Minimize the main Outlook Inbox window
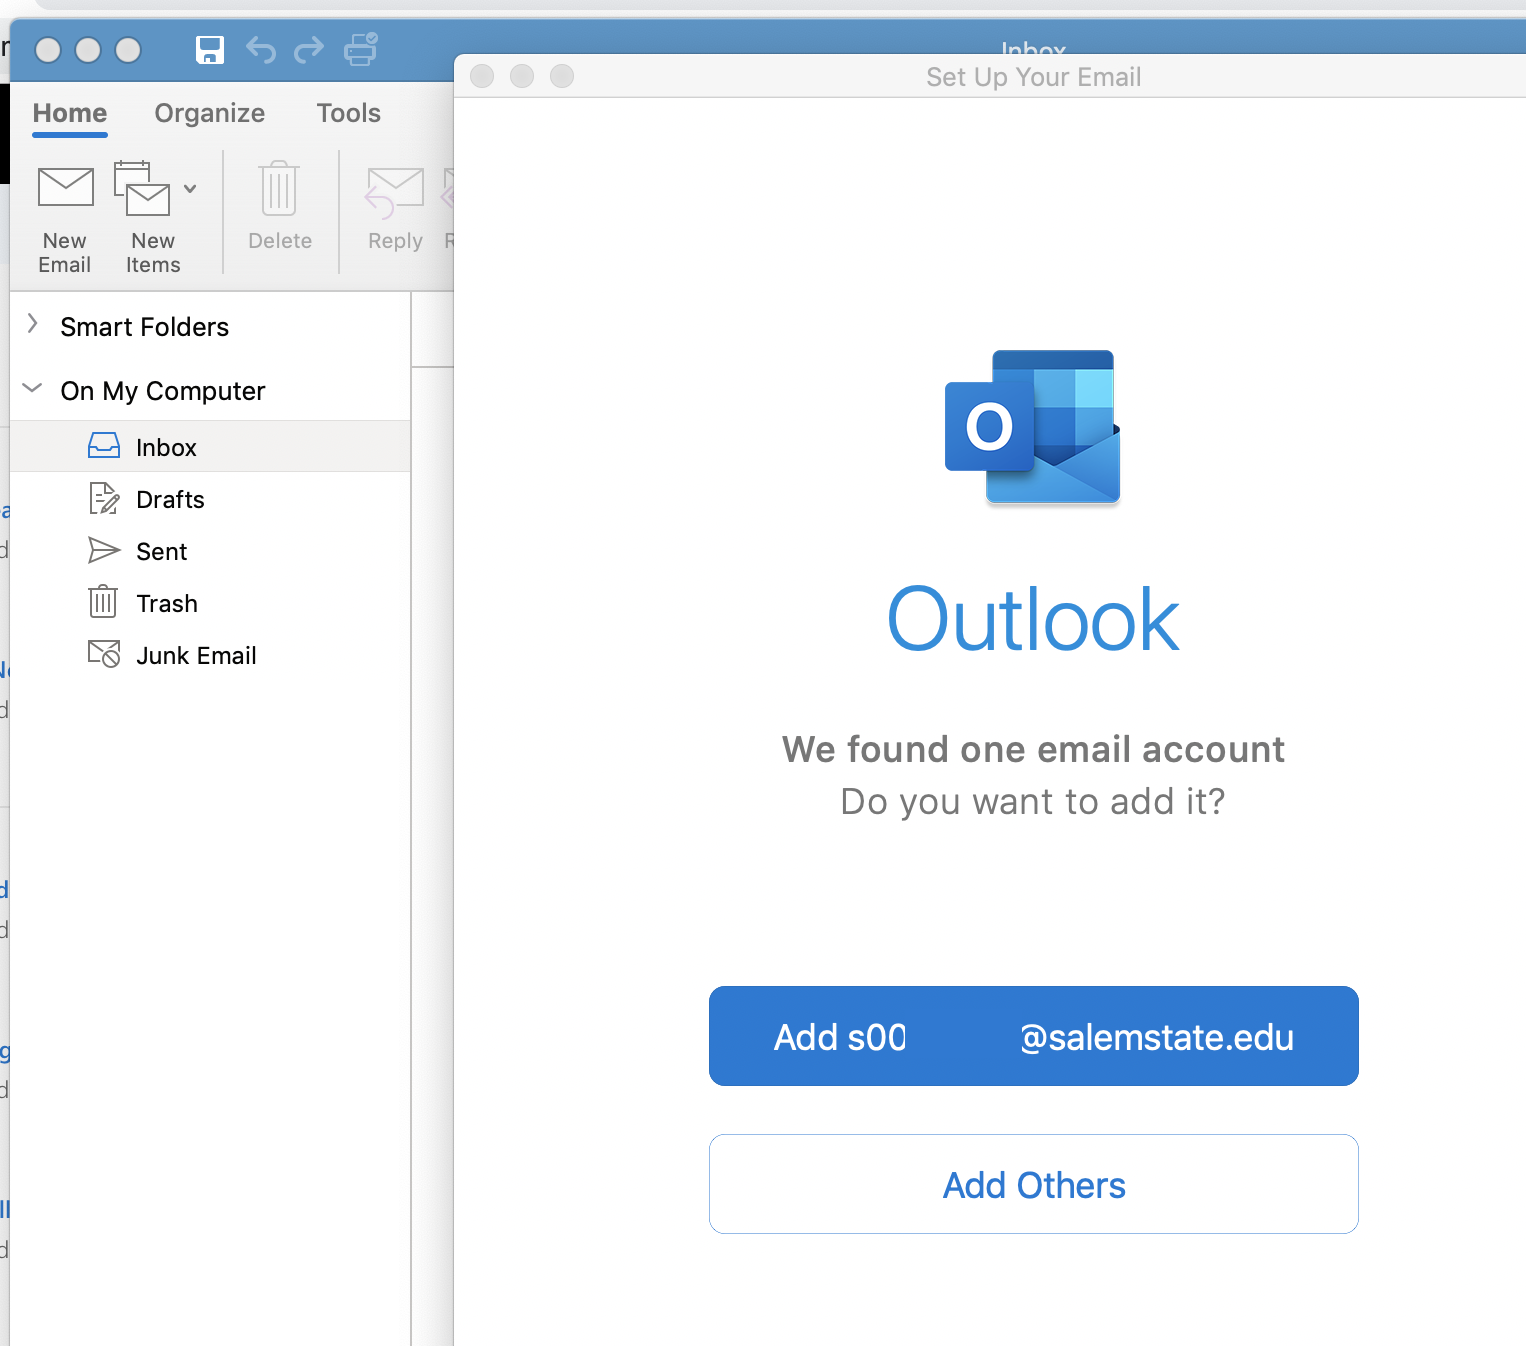 [x=88, y=50]
